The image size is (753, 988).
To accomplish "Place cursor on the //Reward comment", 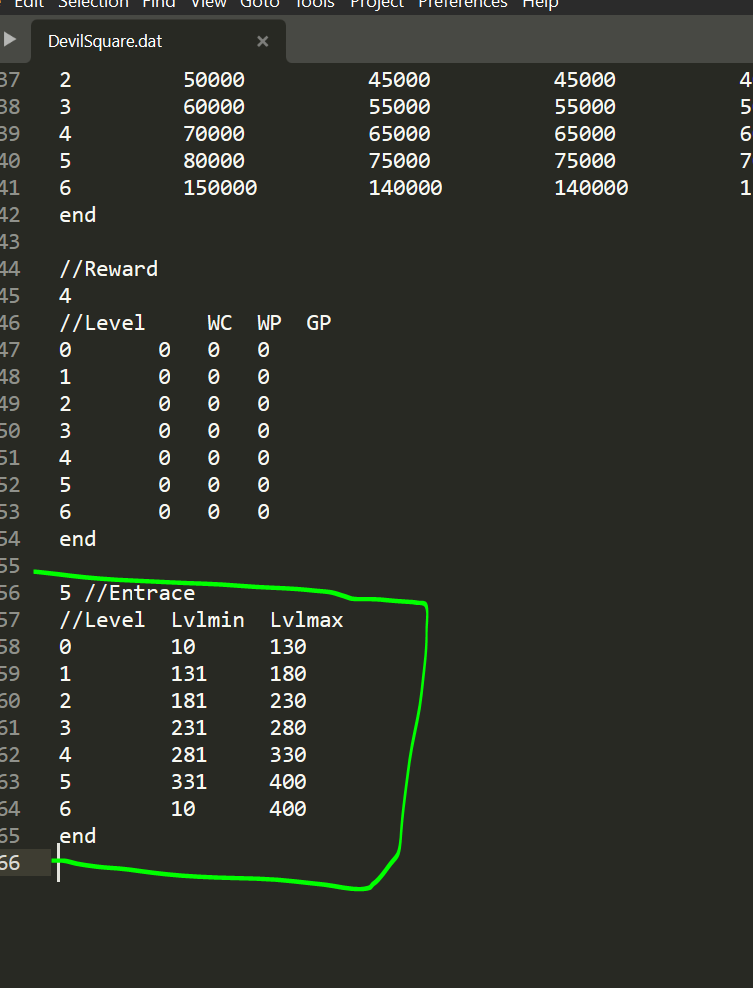I will (108, 269).
